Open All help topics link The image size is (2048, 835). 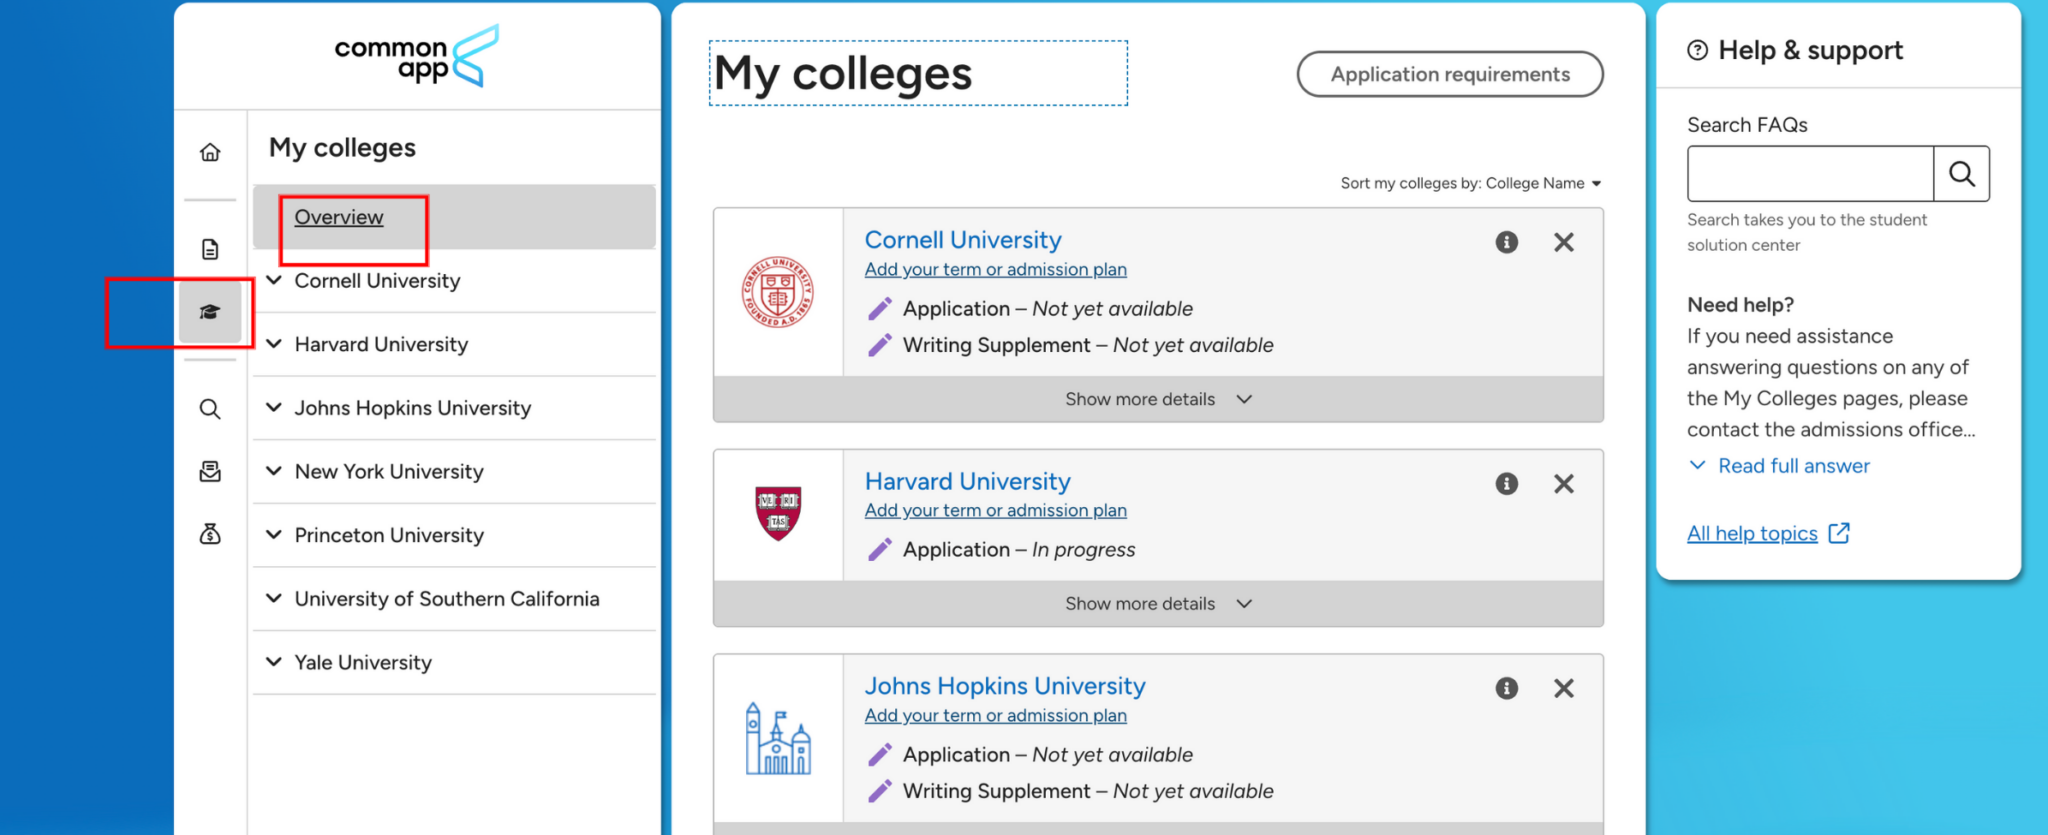click(x=1752, y=533)
